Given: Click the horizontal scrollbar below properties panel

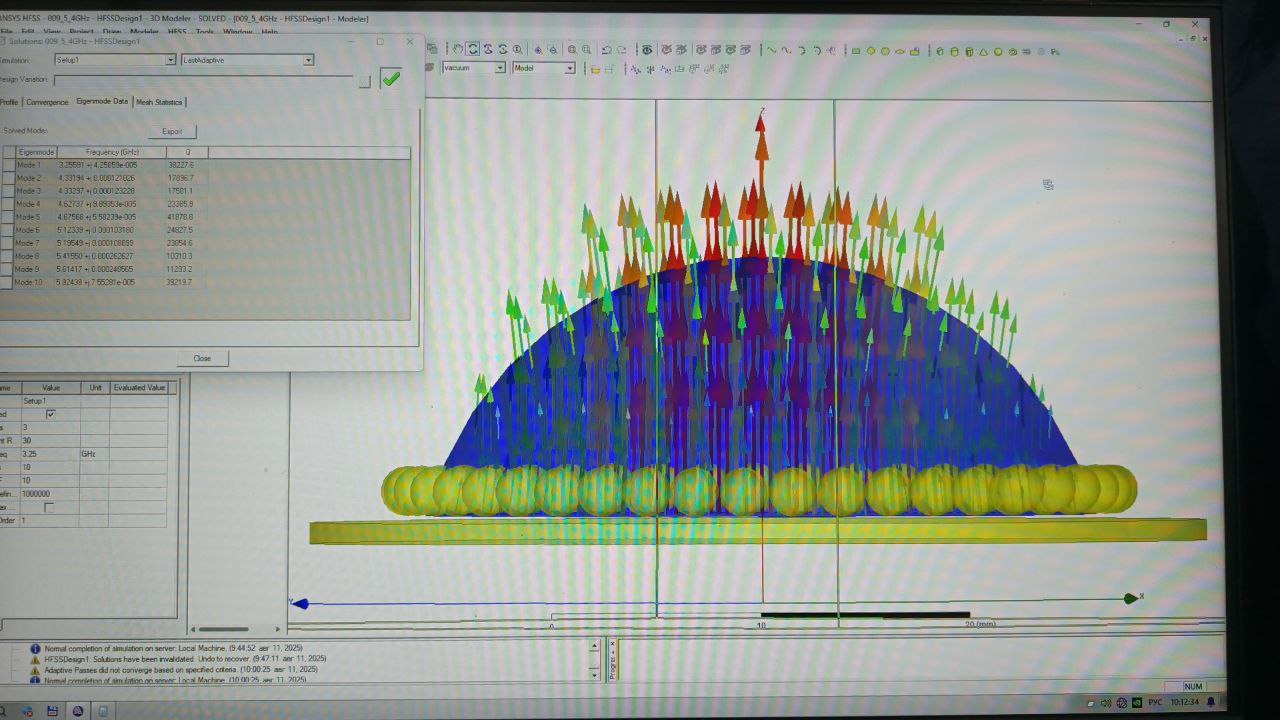Looking at the screenshot, I should tap(220, 629).
